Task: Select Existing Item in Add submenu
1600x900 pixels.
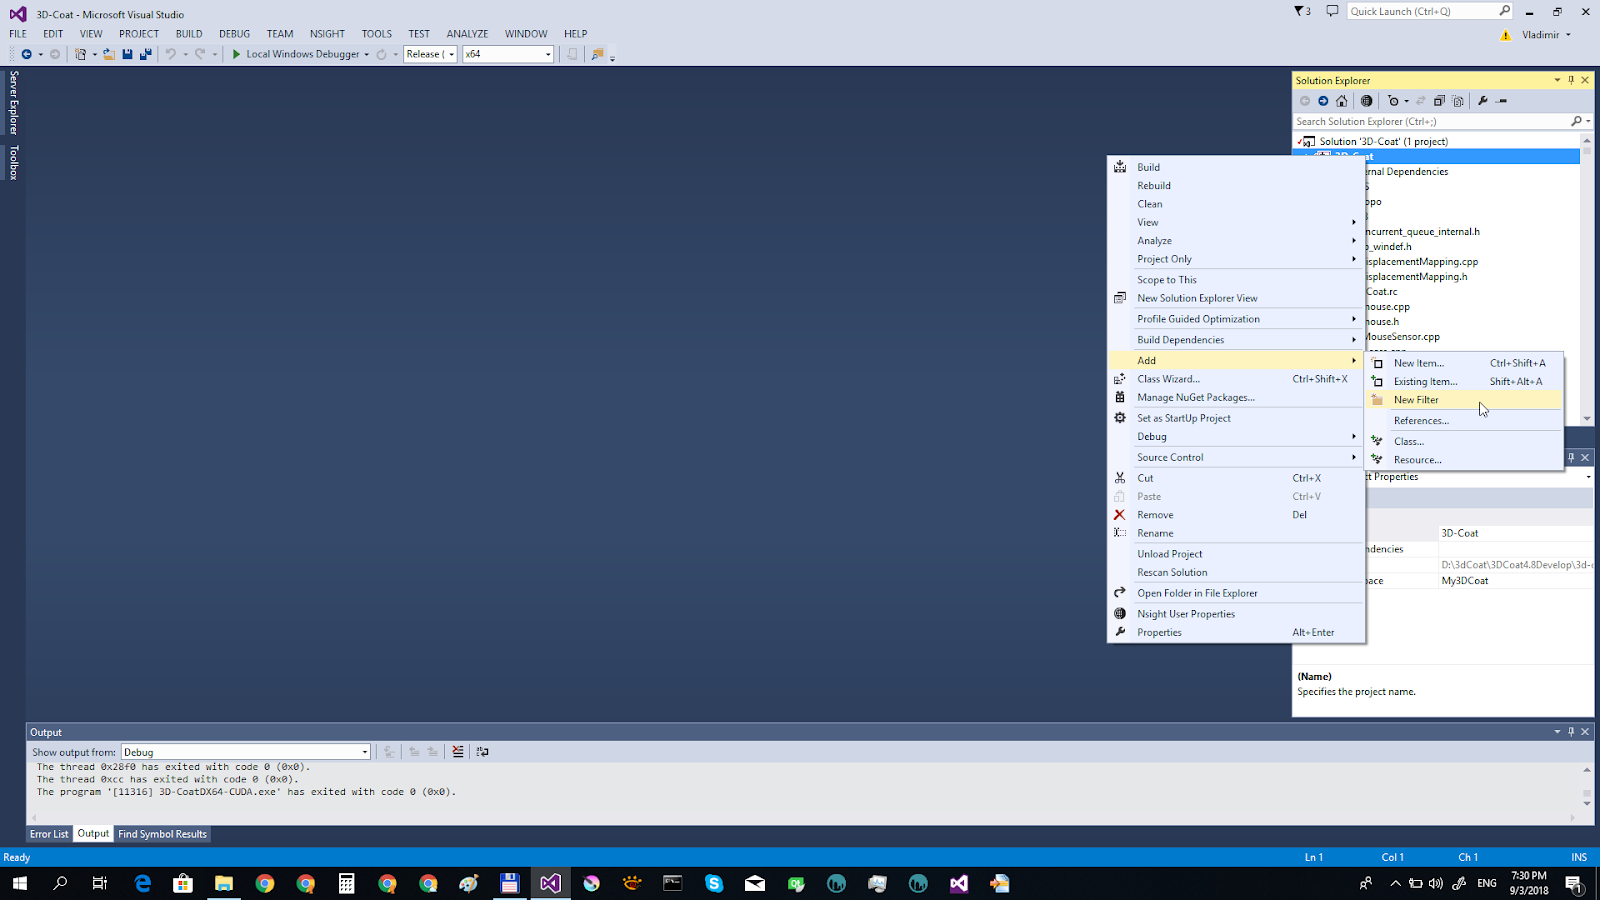Action: 1464,382
